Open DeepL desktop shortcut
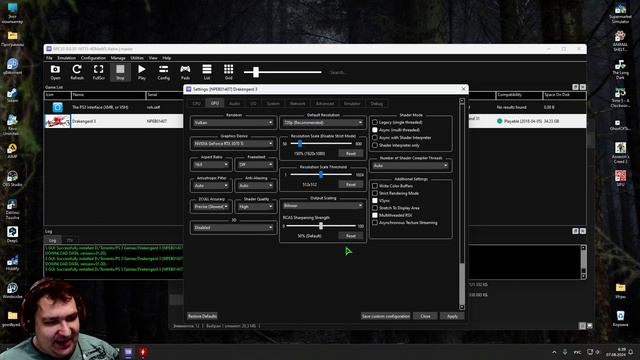The image size is (640, 360). click(x=12, y=234)
